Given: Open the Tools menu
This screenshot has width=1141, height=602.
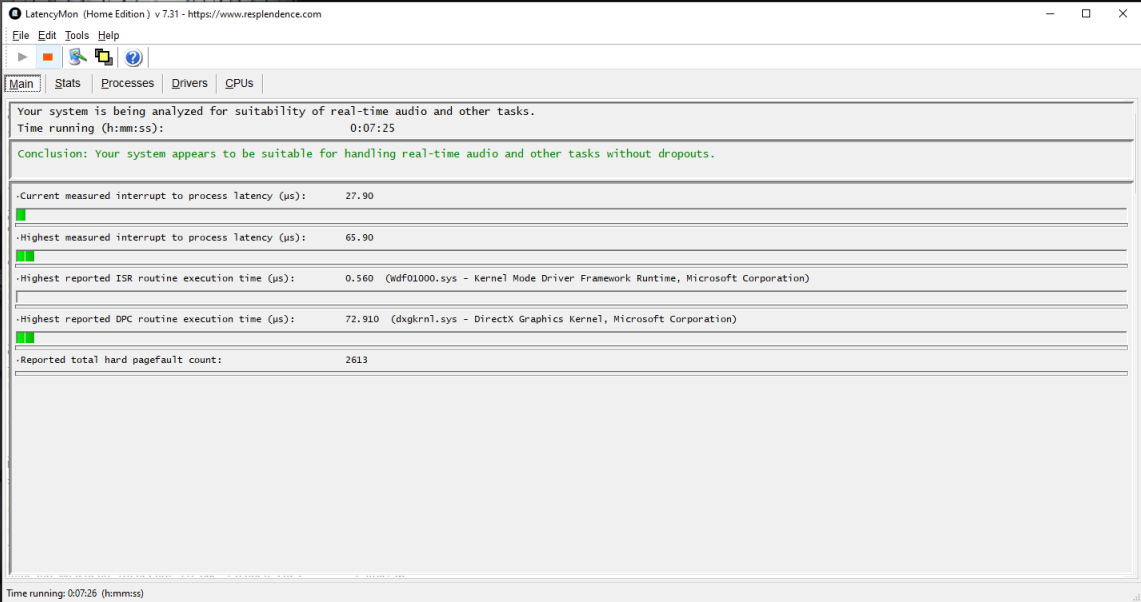Looking at the screenshot, I should [x=77, y=36].
